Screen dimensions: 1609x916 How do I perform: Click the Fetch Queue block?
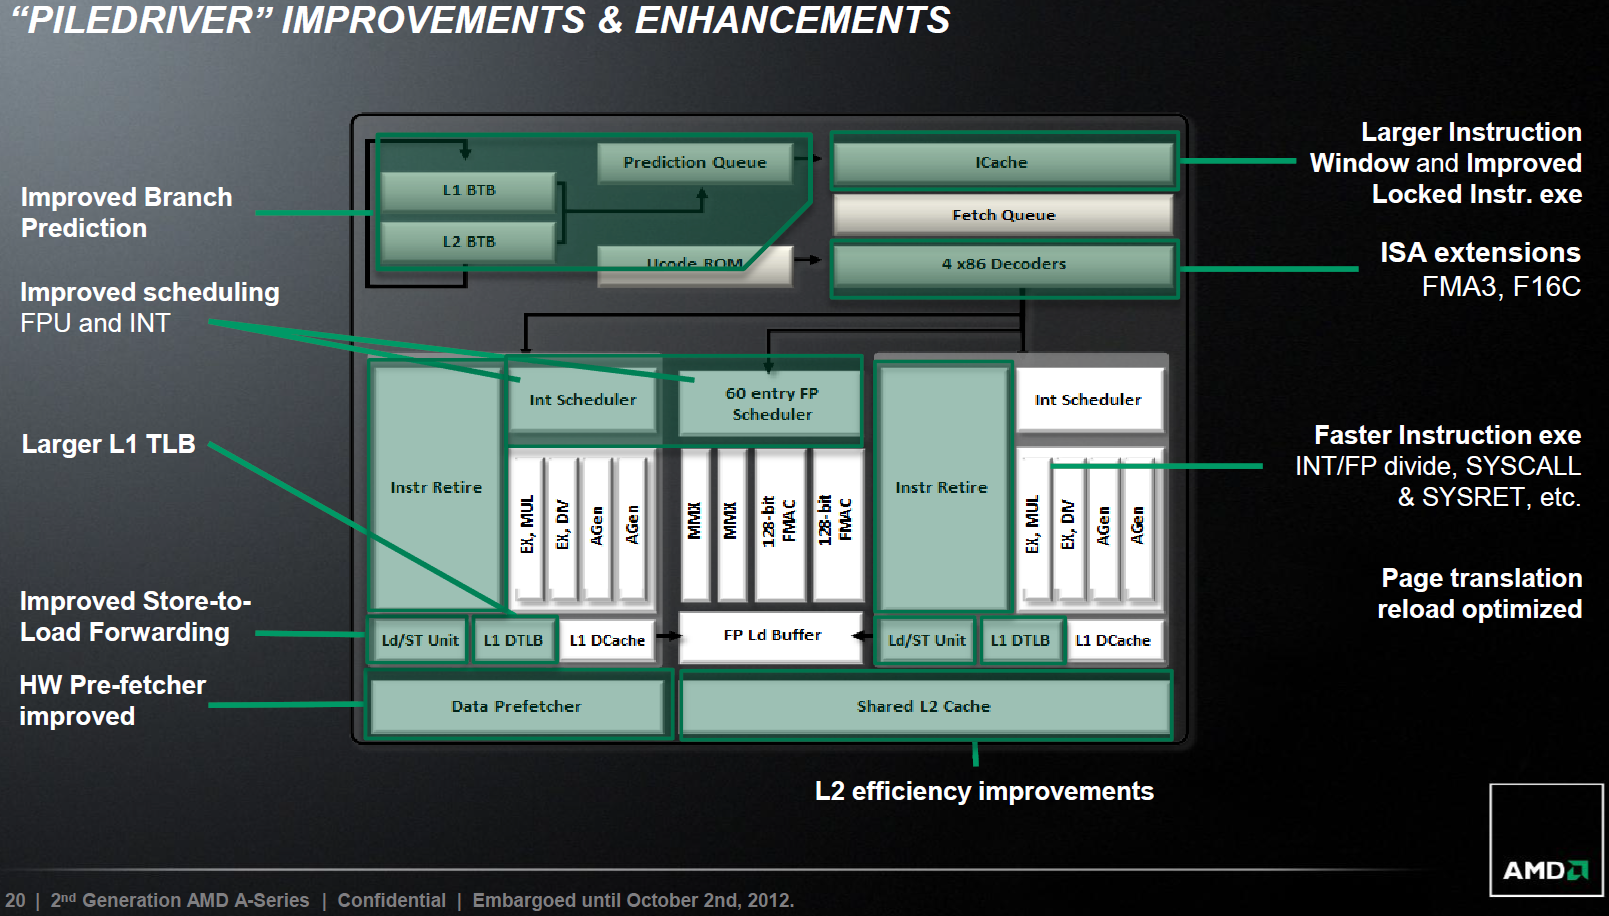point(1003,215)
